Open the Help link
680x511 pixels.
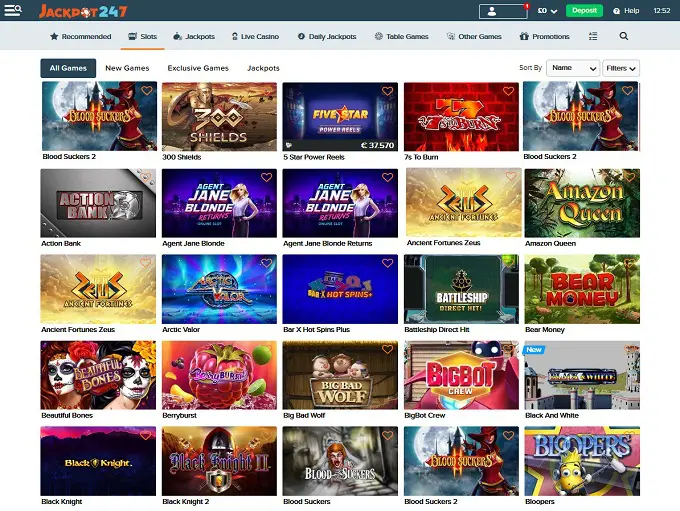627,11
